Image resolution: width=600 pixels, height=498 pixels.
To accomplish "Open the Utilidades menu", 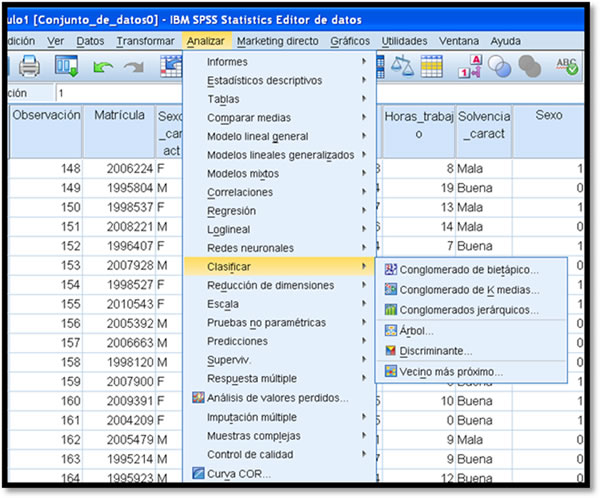I will tap(404, 41).
